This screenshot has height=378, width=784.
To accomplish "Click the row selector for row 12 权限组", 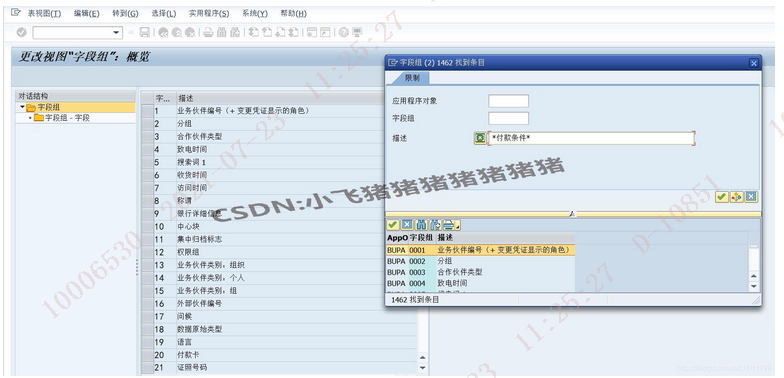I will [147, 252].
